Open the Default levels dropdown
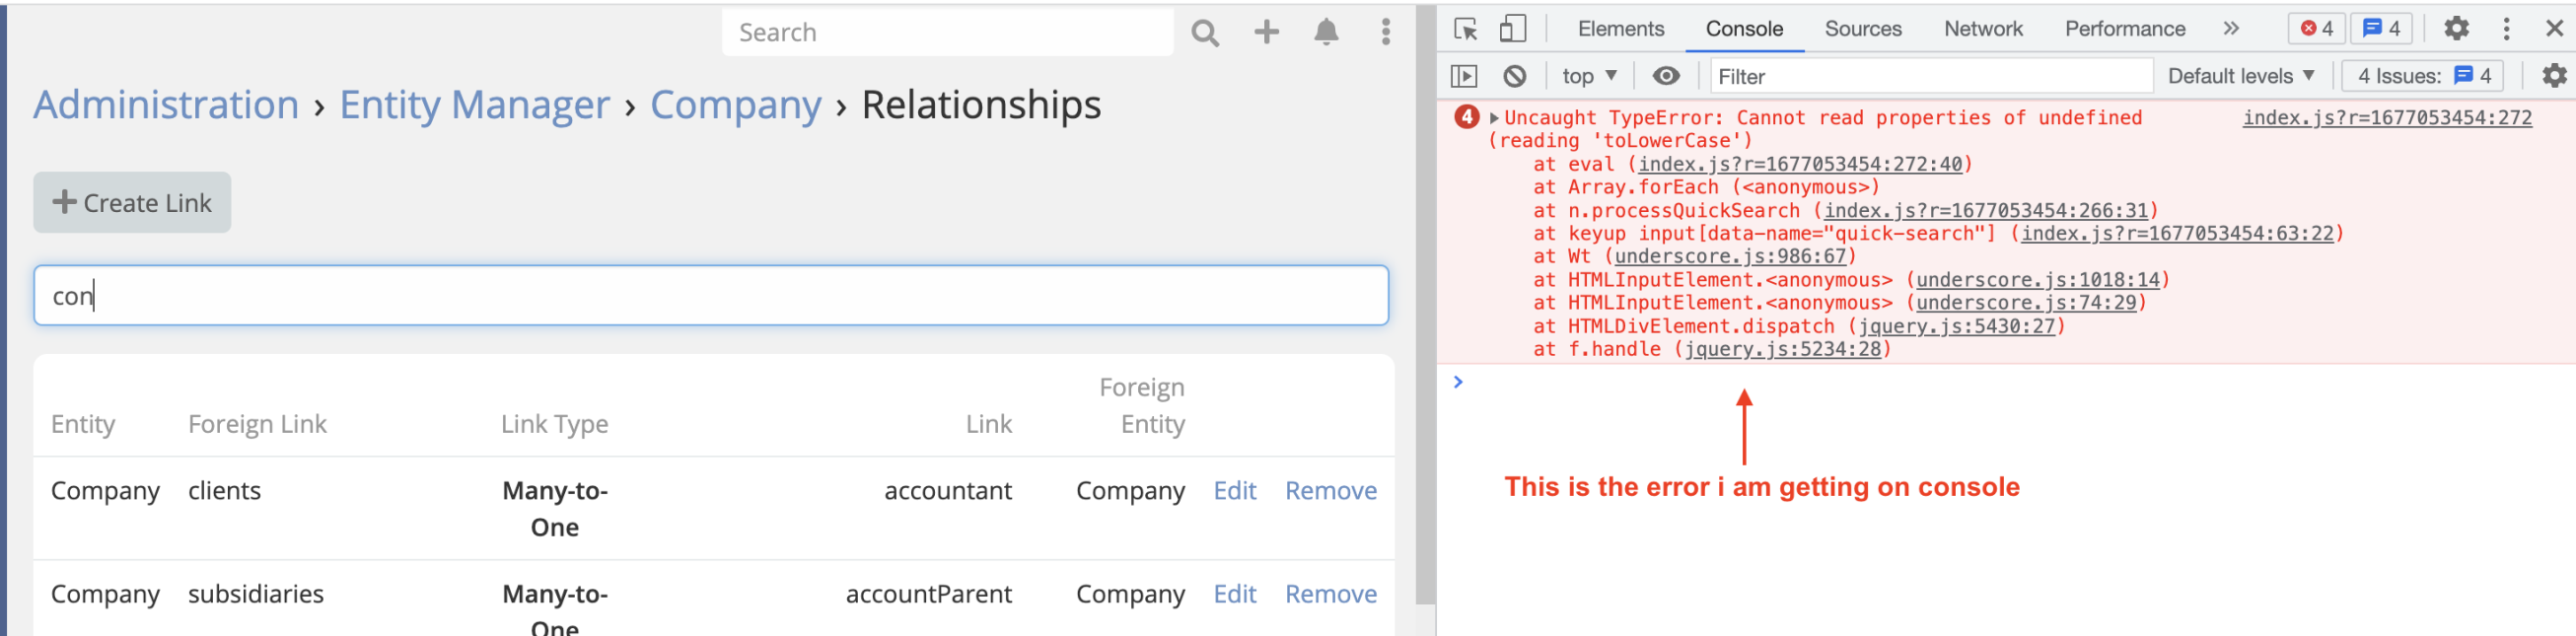This screenshot has height=636, width=2576. pyautogui.click(x=2240, y=76)
